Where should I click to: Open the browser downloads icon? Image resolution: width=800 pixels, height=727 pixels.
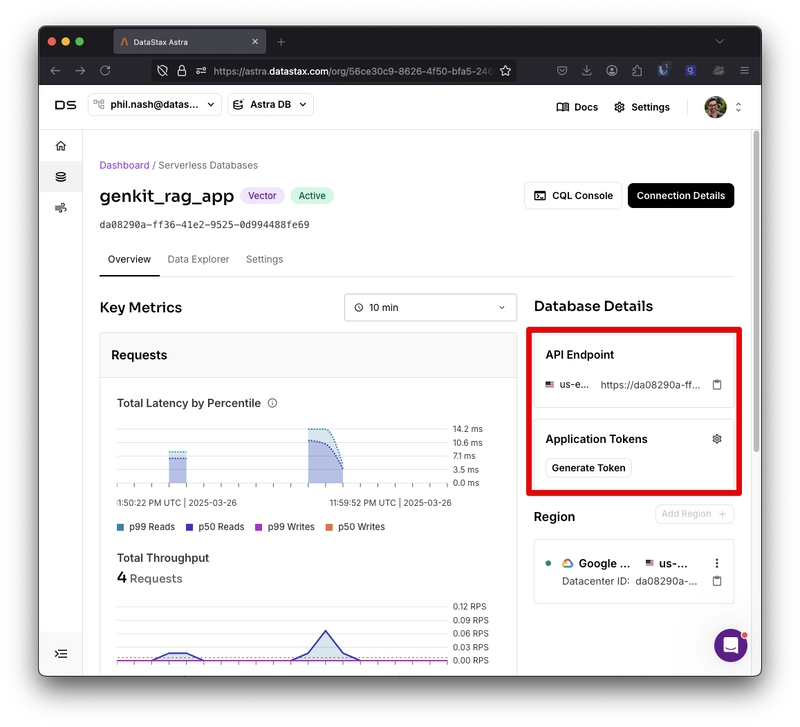[587, 70]
